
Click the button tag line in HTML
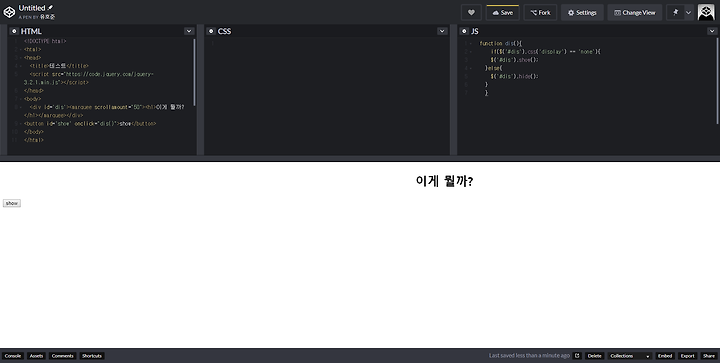coord(90,124)
